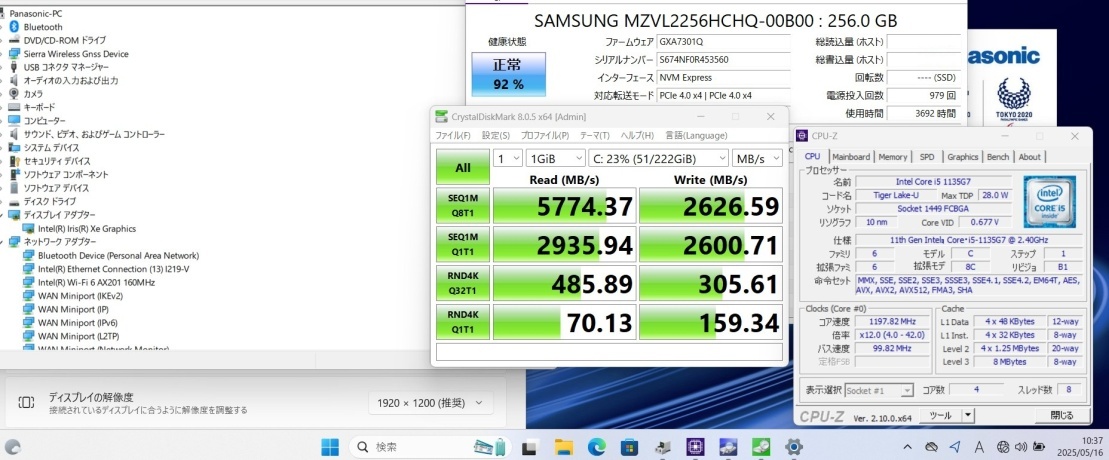Click the IME 'A' input mode indicator
This screenshot has height=460, width=1109.
(980, 447)
